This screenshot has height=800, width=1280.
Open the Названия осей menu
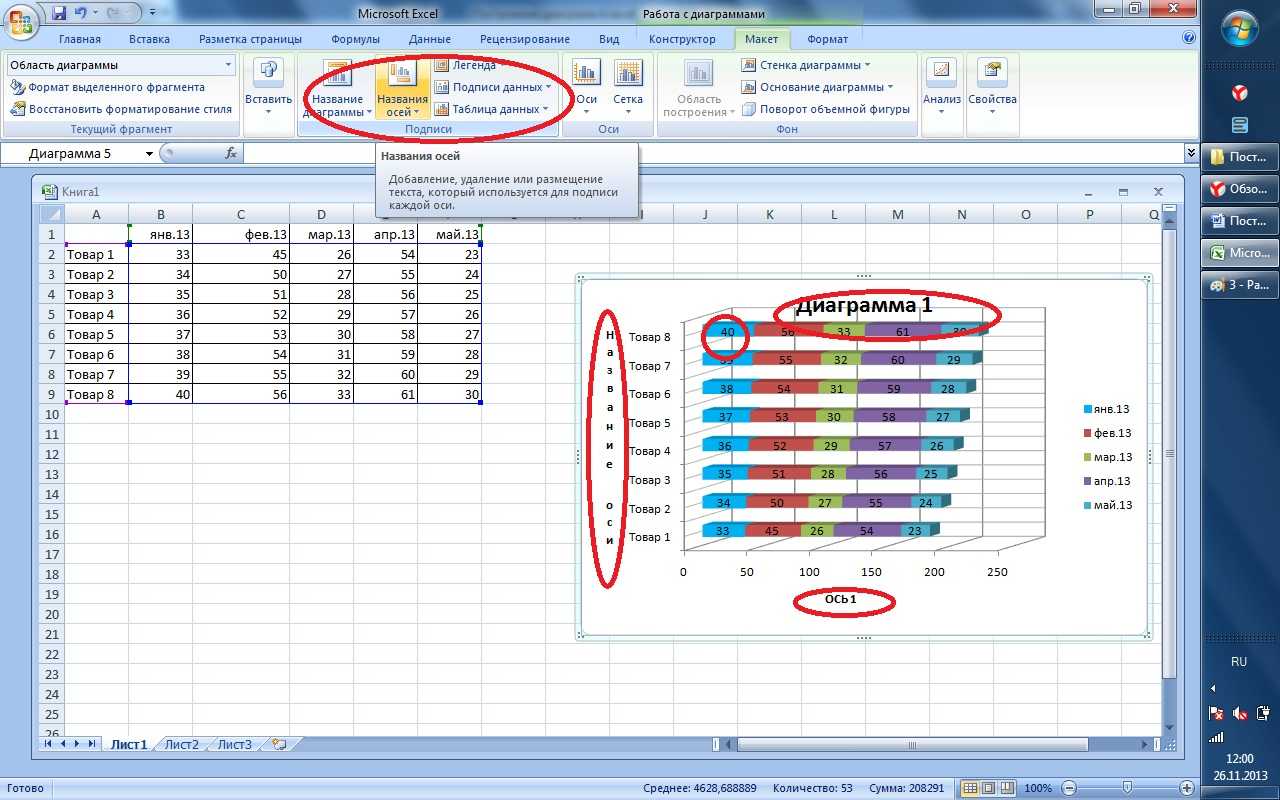402,89
